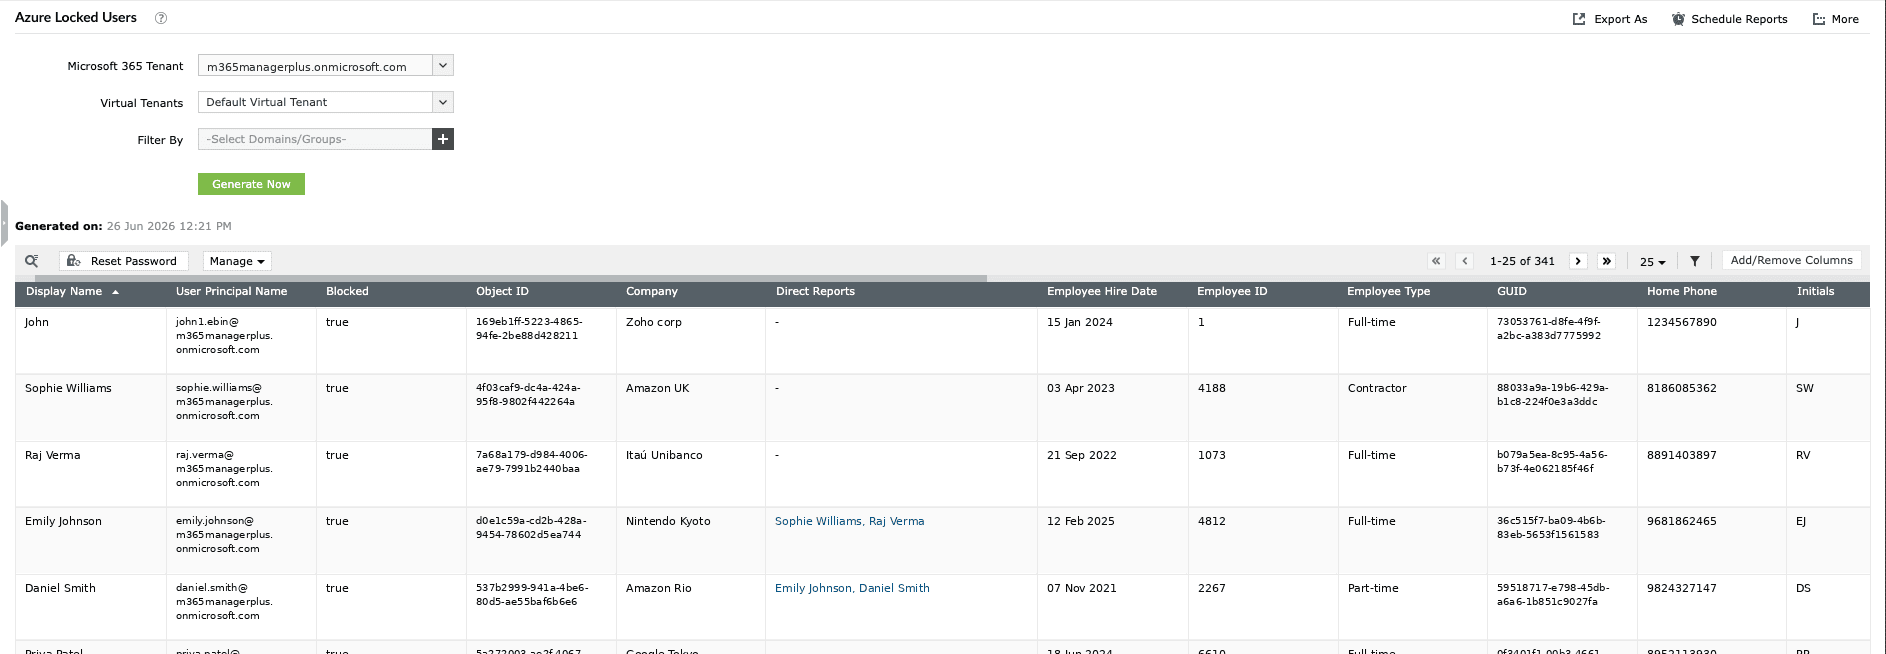This screenshot has height=654, width=1886.
Task: Jump to the last page of results
Action: [x=1606, y=261]
